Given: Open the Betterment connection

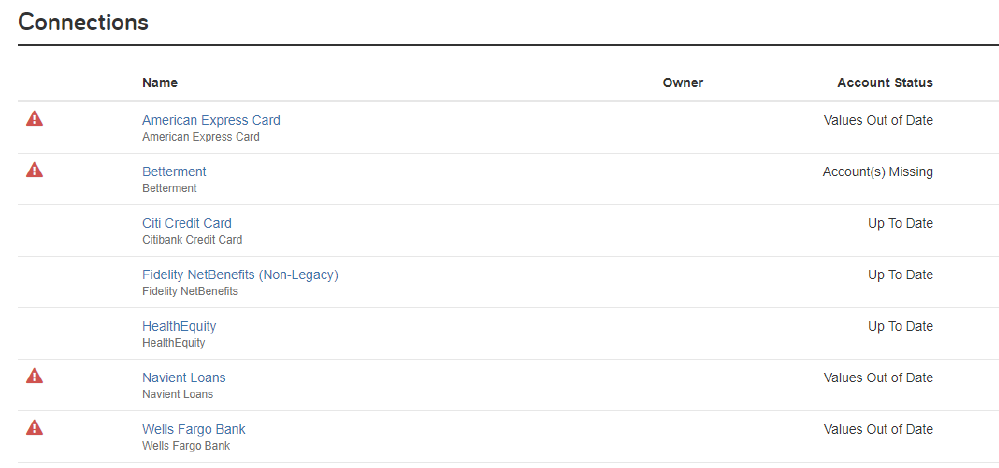Looking at the screenshot, I should point(174,172).
